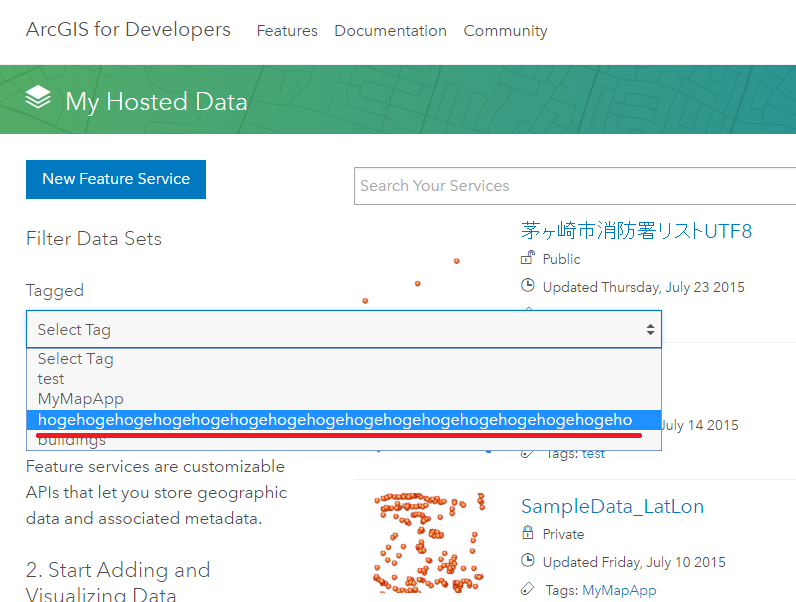Viewport: 796px width, 602px height.
Task: Click the MyMapApp tag link
Action: pos(619,590)
